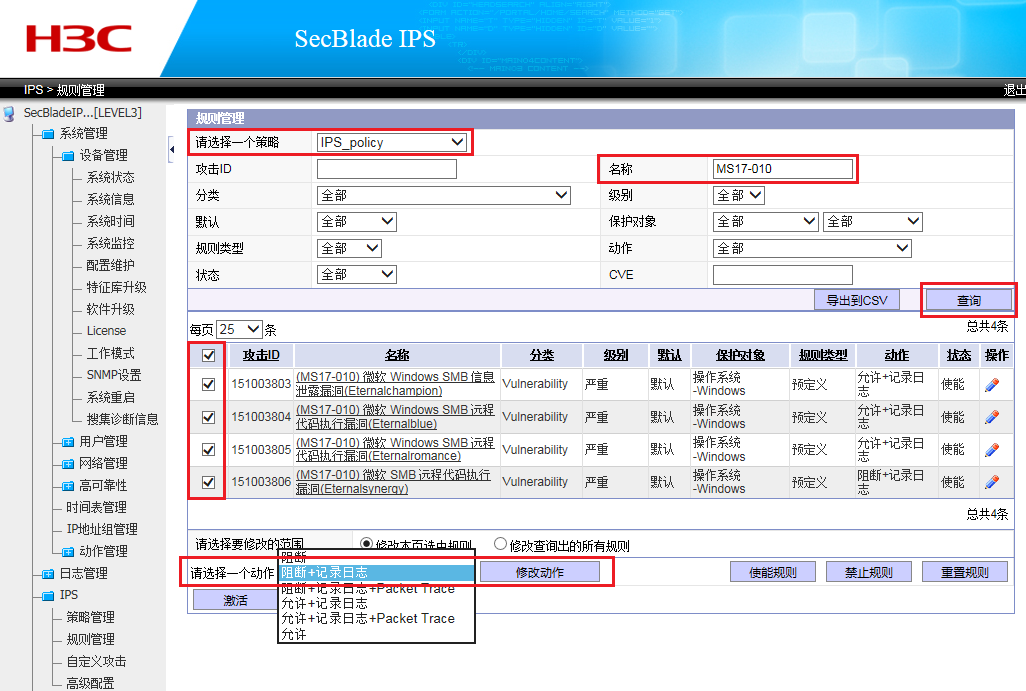Focus the 名称 field containing MS17-010
1026x691 pixels.
783,169
